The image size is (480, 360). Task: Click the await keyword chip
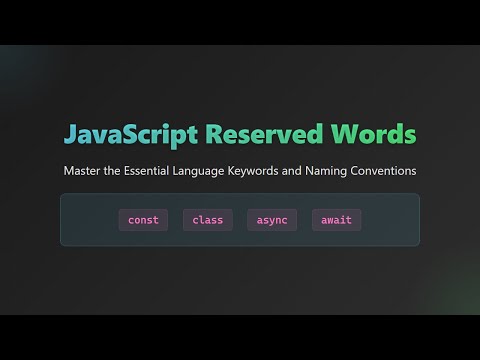coord(336,220)
